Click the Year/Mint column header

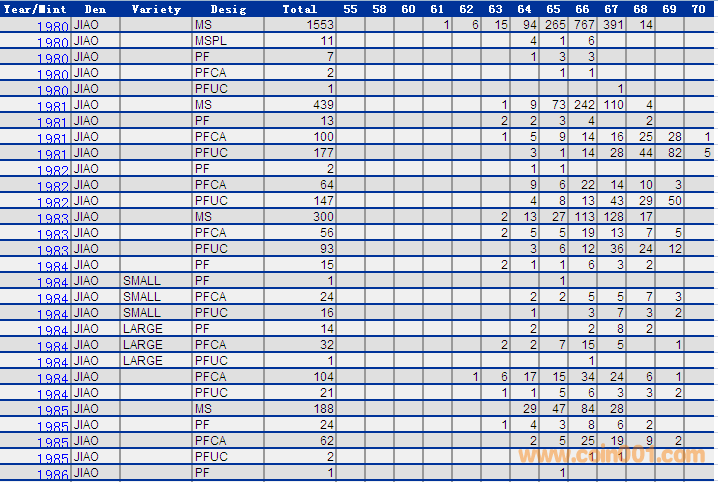tap(36, 9)
